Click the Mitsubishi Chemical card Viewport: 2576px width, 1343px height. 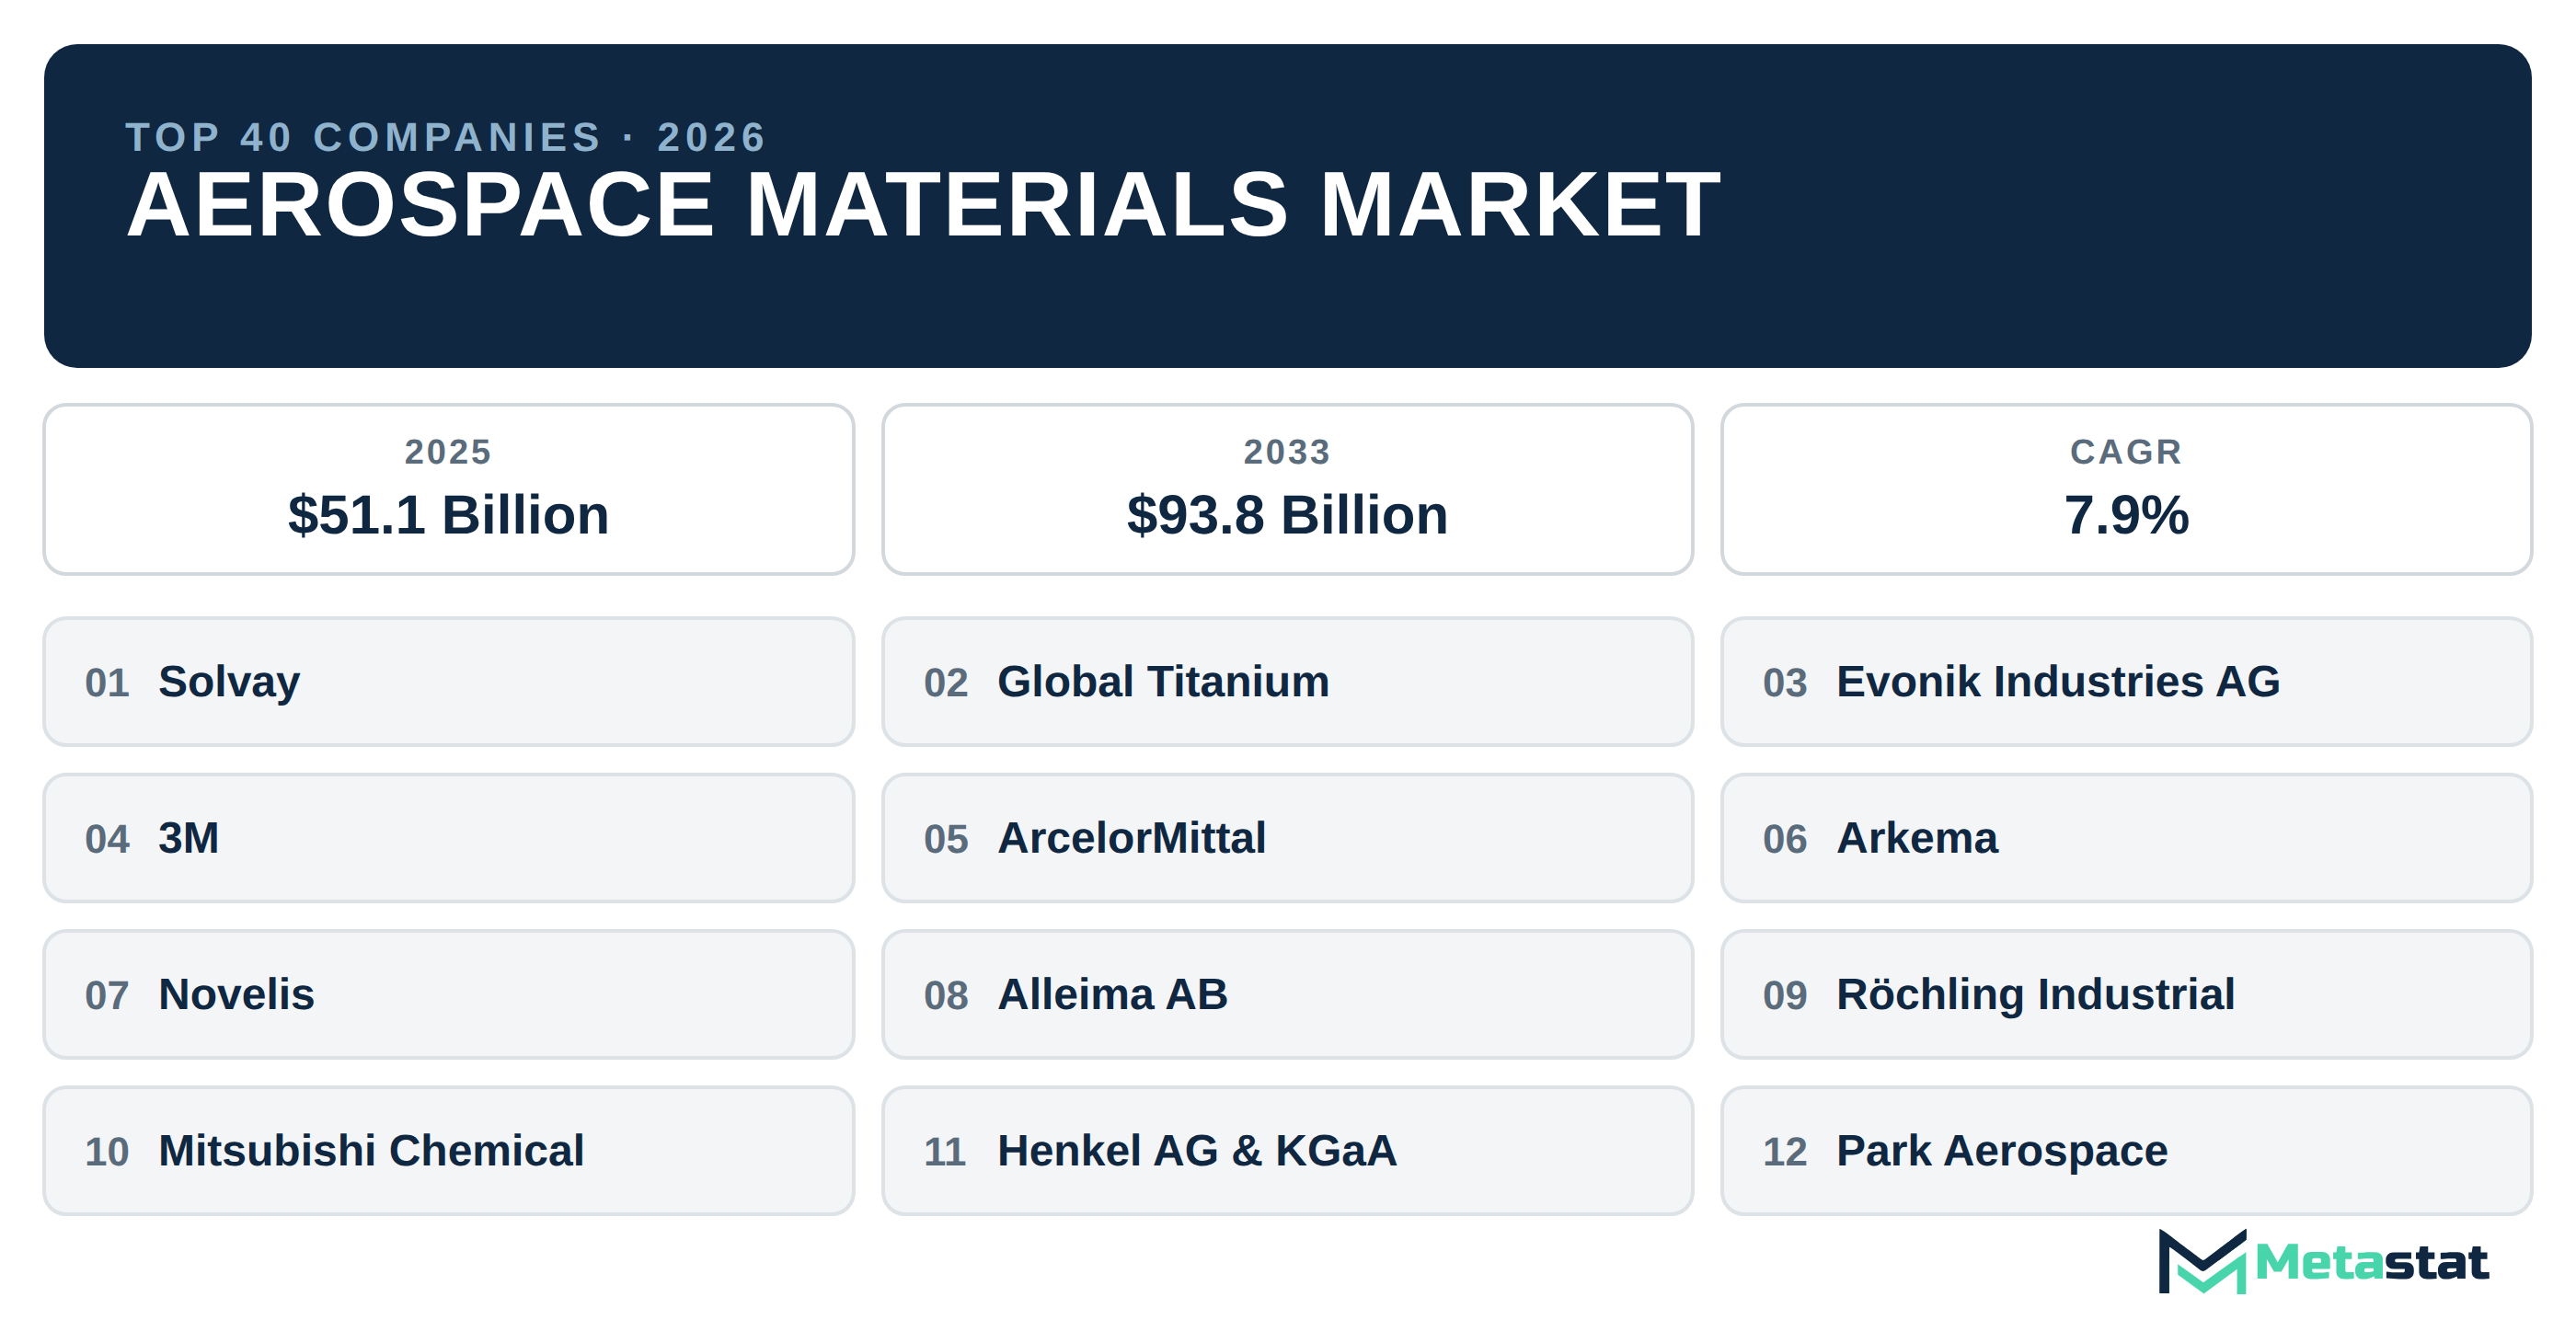coord(449,1151)
